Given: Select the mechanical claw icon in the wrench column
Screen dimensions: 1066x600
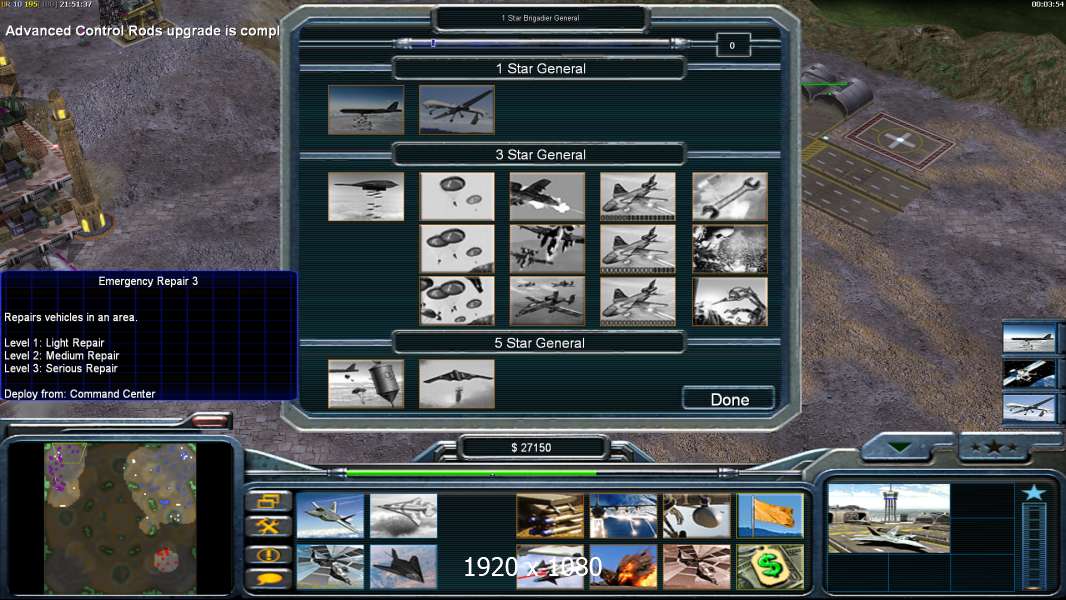Looking at the screenshot, I should (729, 301).
